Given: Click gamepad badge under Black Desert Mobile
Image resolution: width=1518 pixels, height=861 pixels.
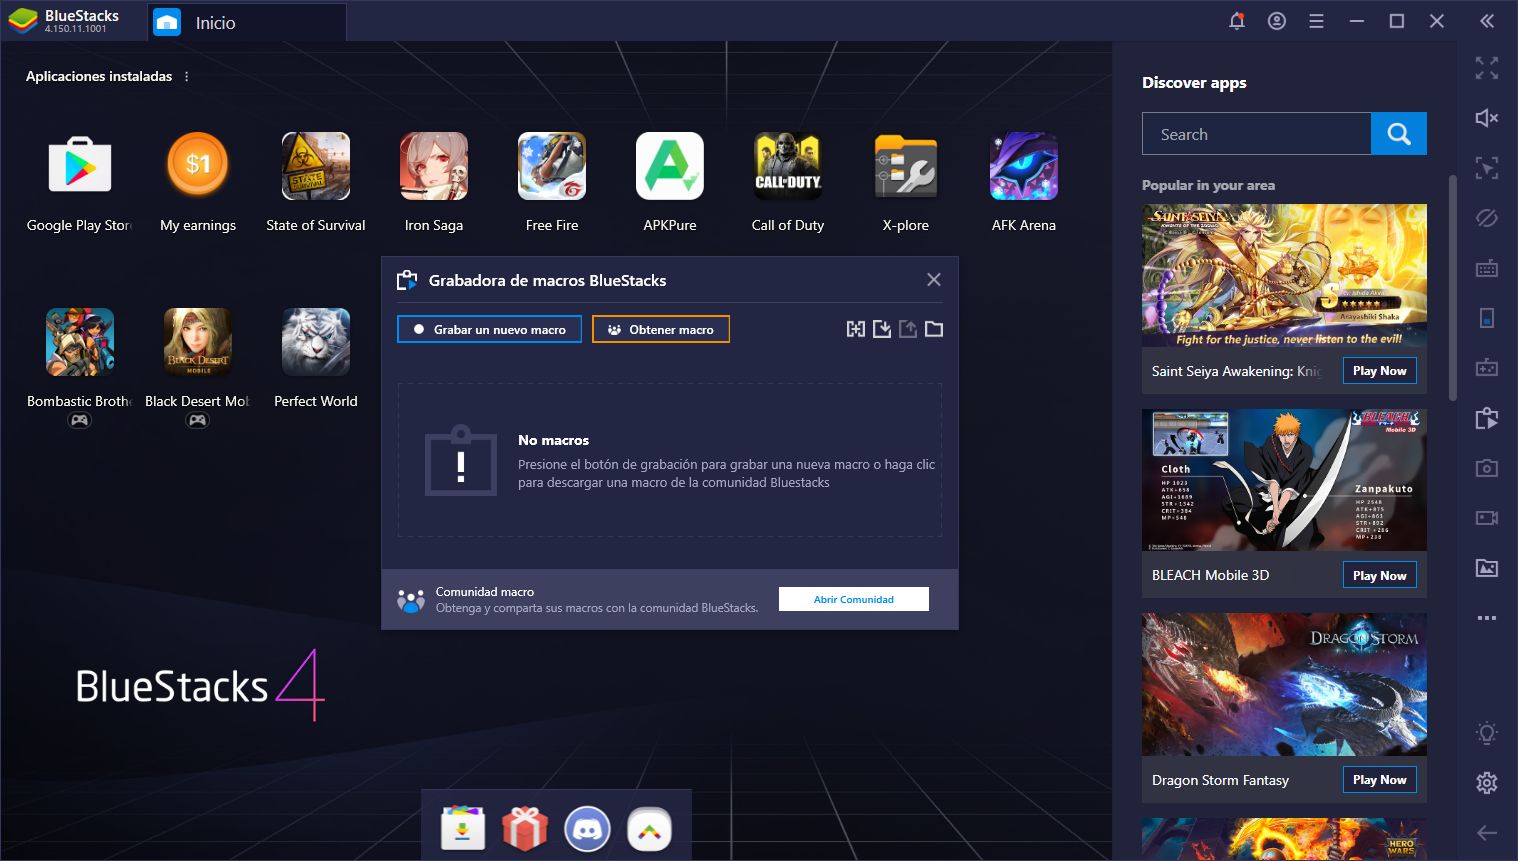Looking at the screenshot, I should click(198, 420).
